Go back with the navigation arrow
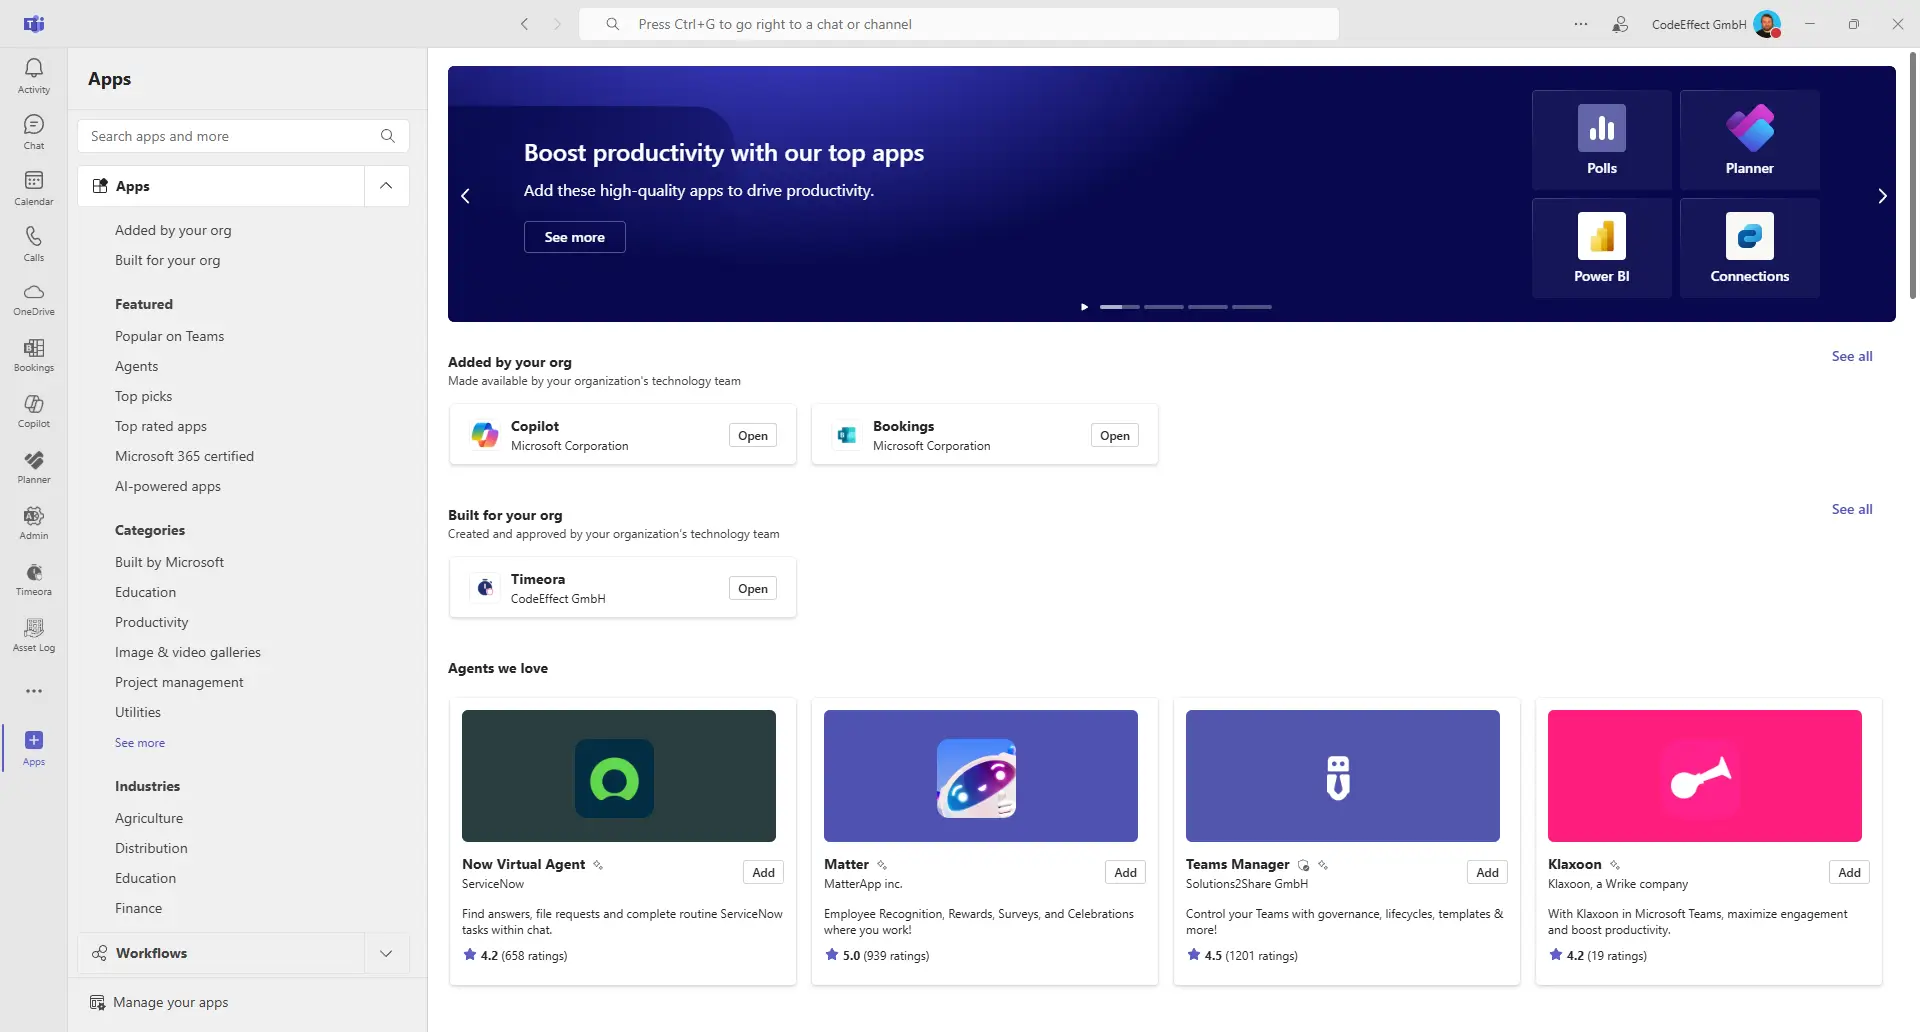The width and height of the screenshot is (1920, 1032). 524,24
